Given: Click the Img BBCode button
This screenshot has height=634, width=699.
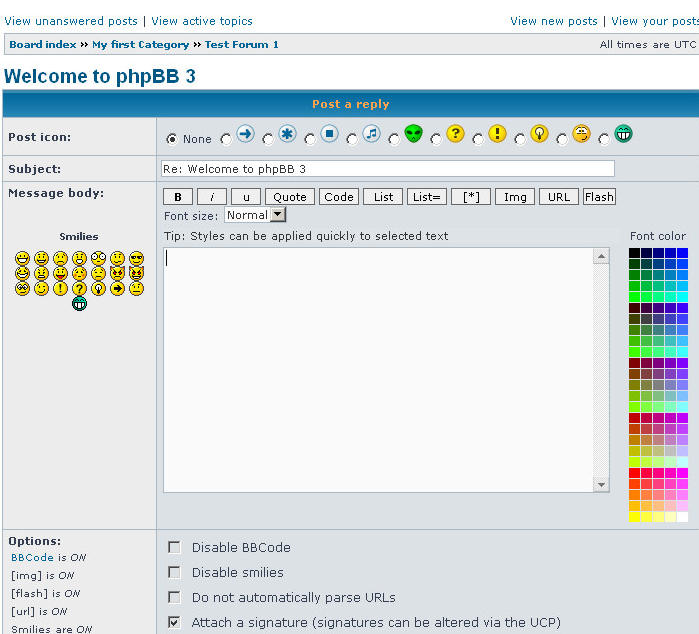Looking at the screenshot, I should (515, 197).
